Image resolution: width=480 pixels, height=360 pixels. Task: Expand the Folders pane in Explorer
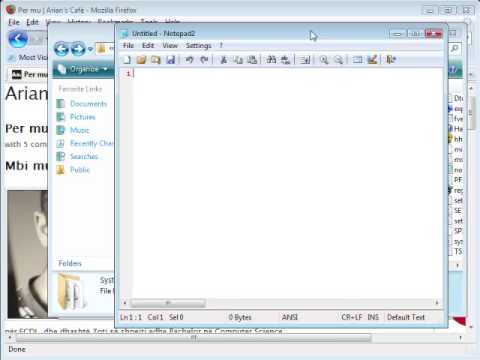click(70, 263)
